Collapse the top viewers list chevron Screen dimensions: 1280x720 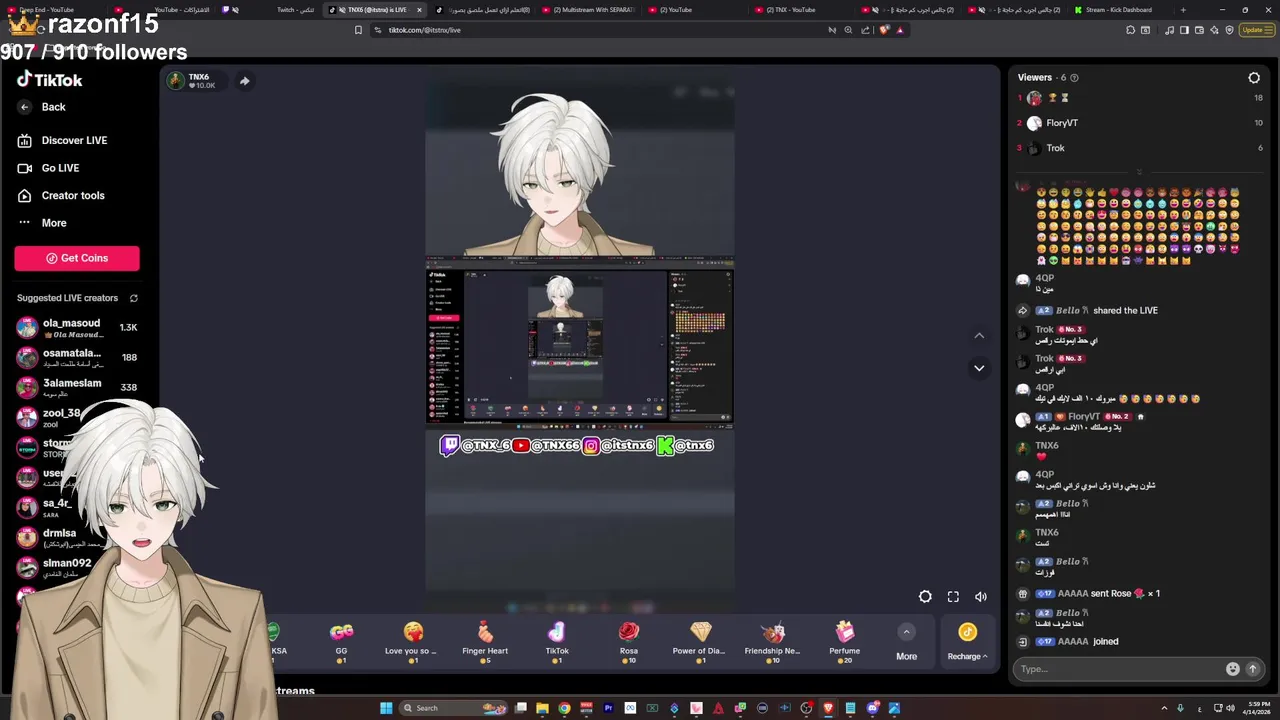click(x=1139, y=172)
